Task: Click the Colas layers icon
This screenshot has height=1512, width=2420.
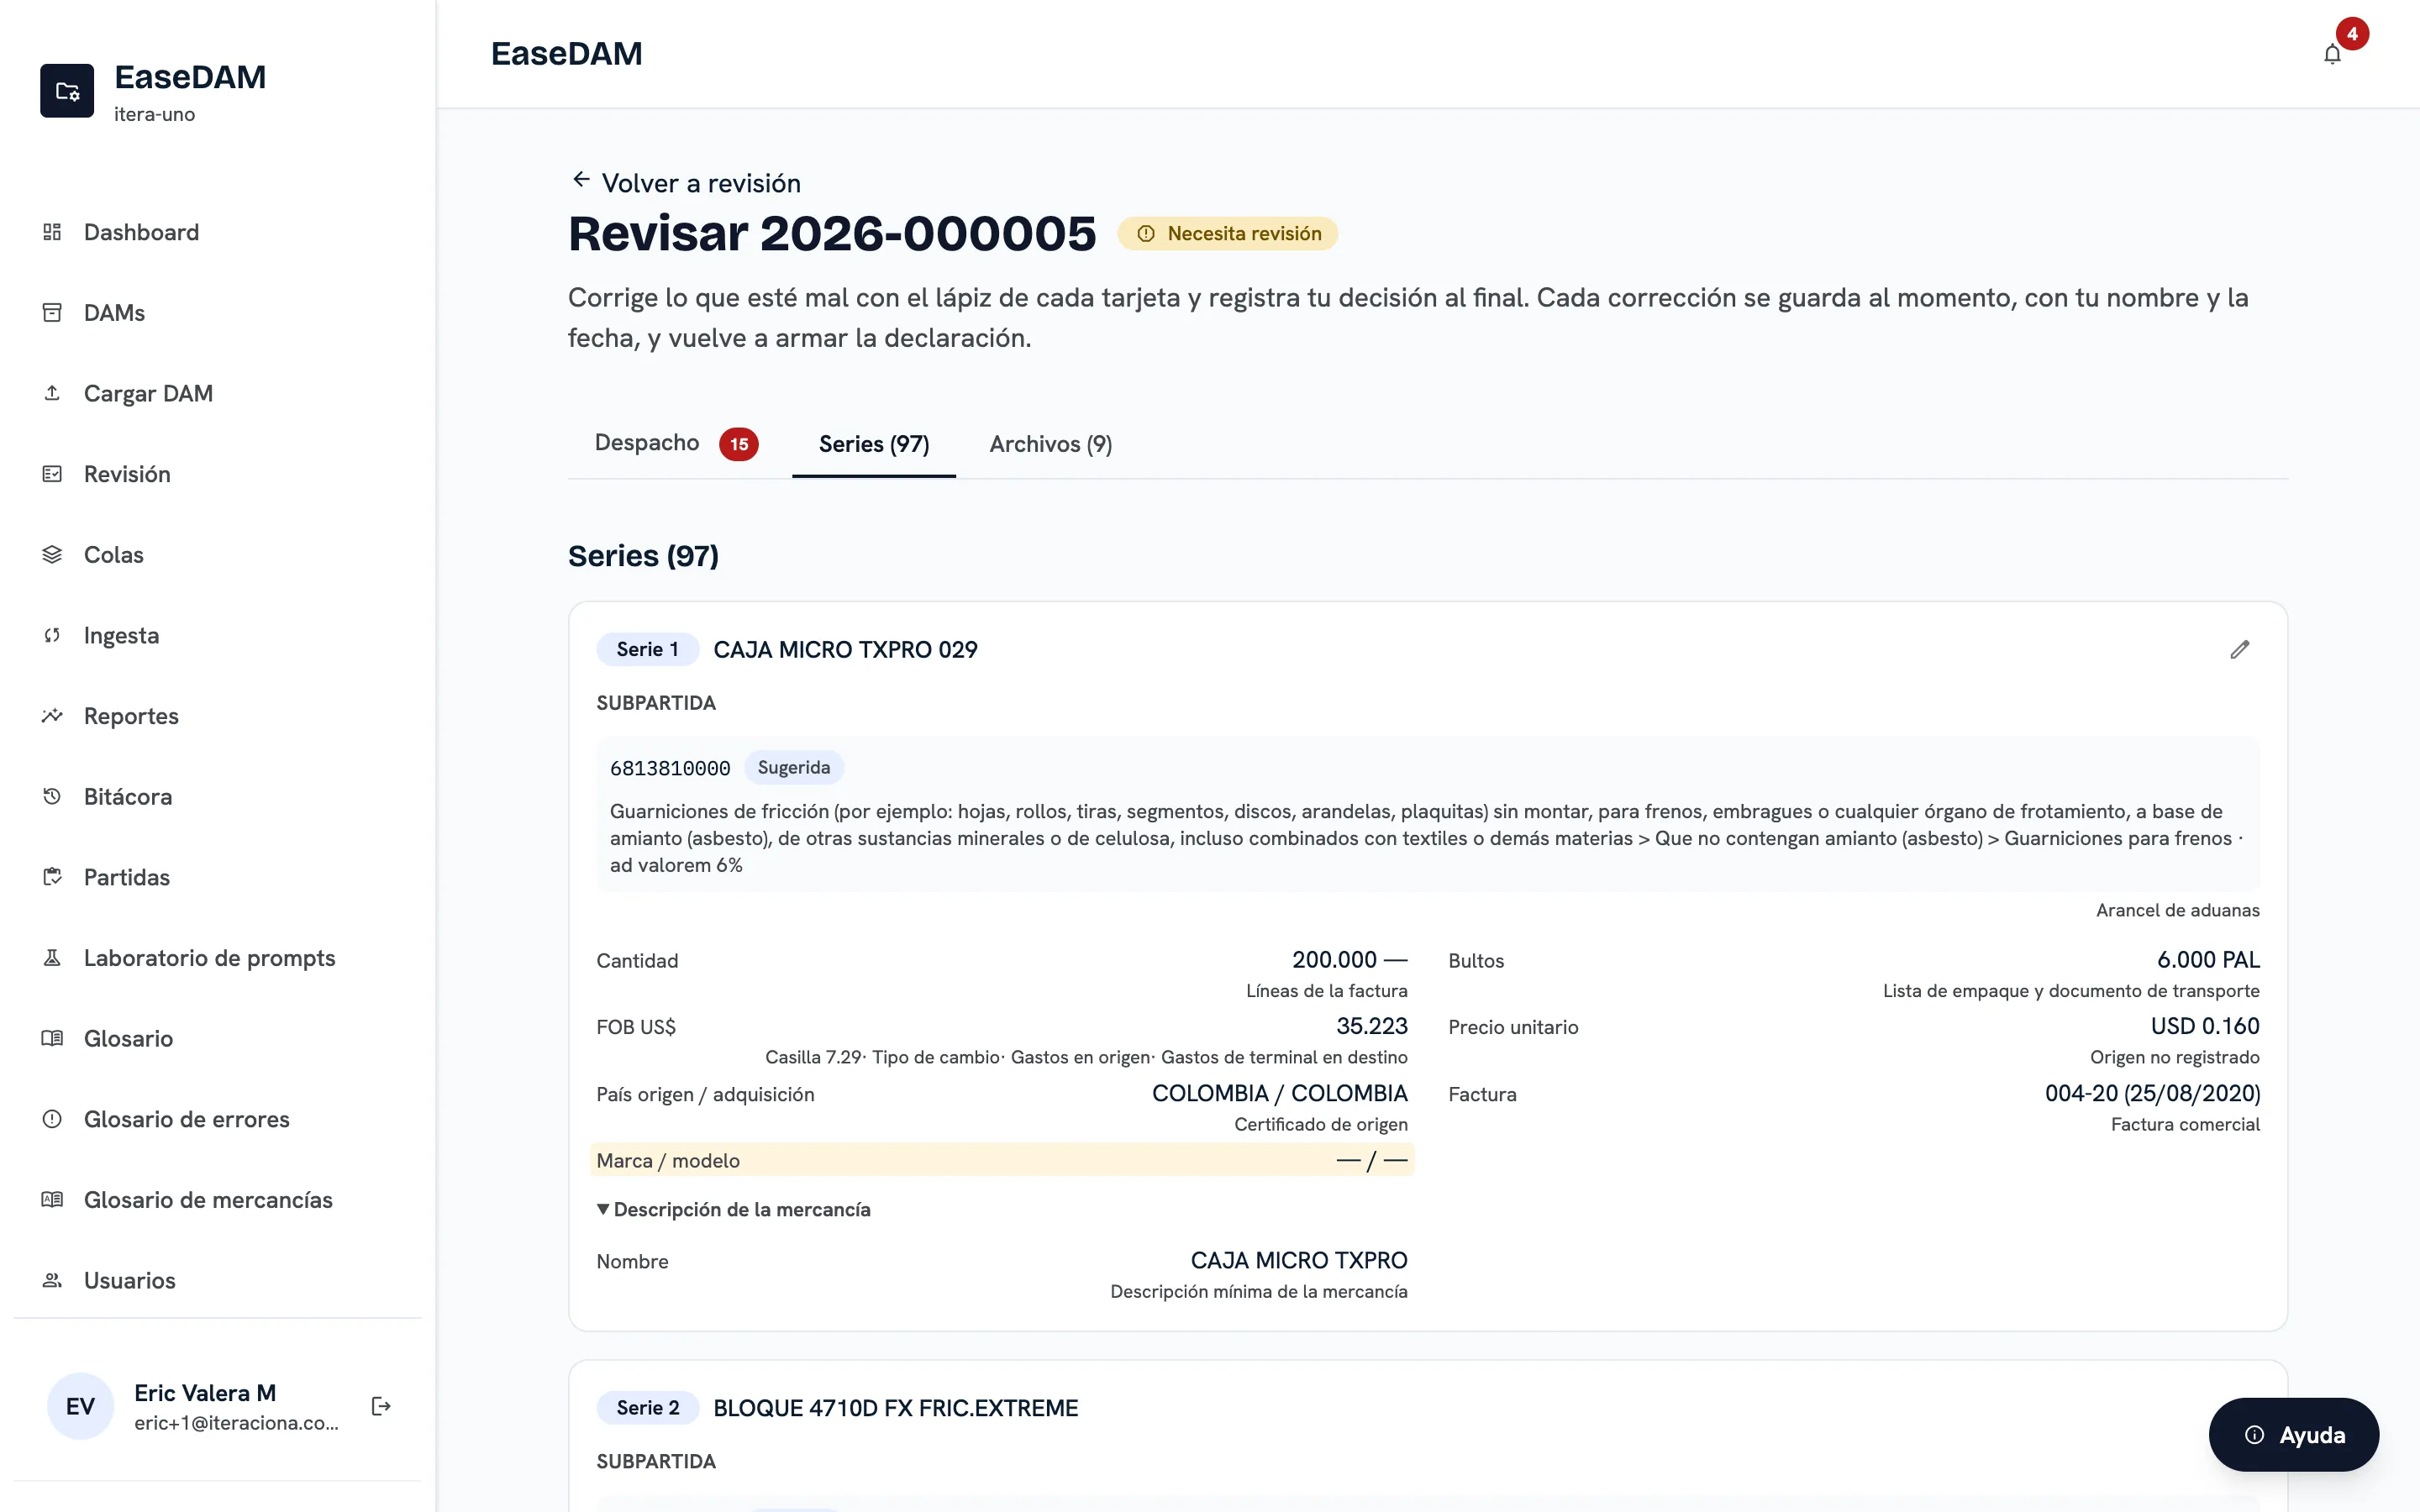Action: (x=52, y=555)
